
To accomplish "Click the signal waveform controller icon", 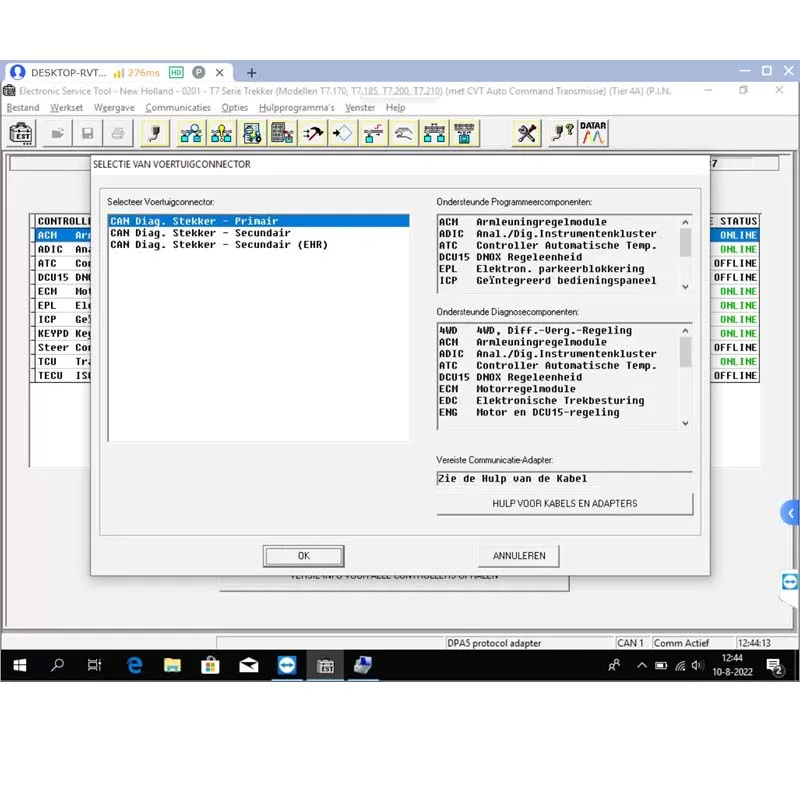I will click(x=373, y=134).
